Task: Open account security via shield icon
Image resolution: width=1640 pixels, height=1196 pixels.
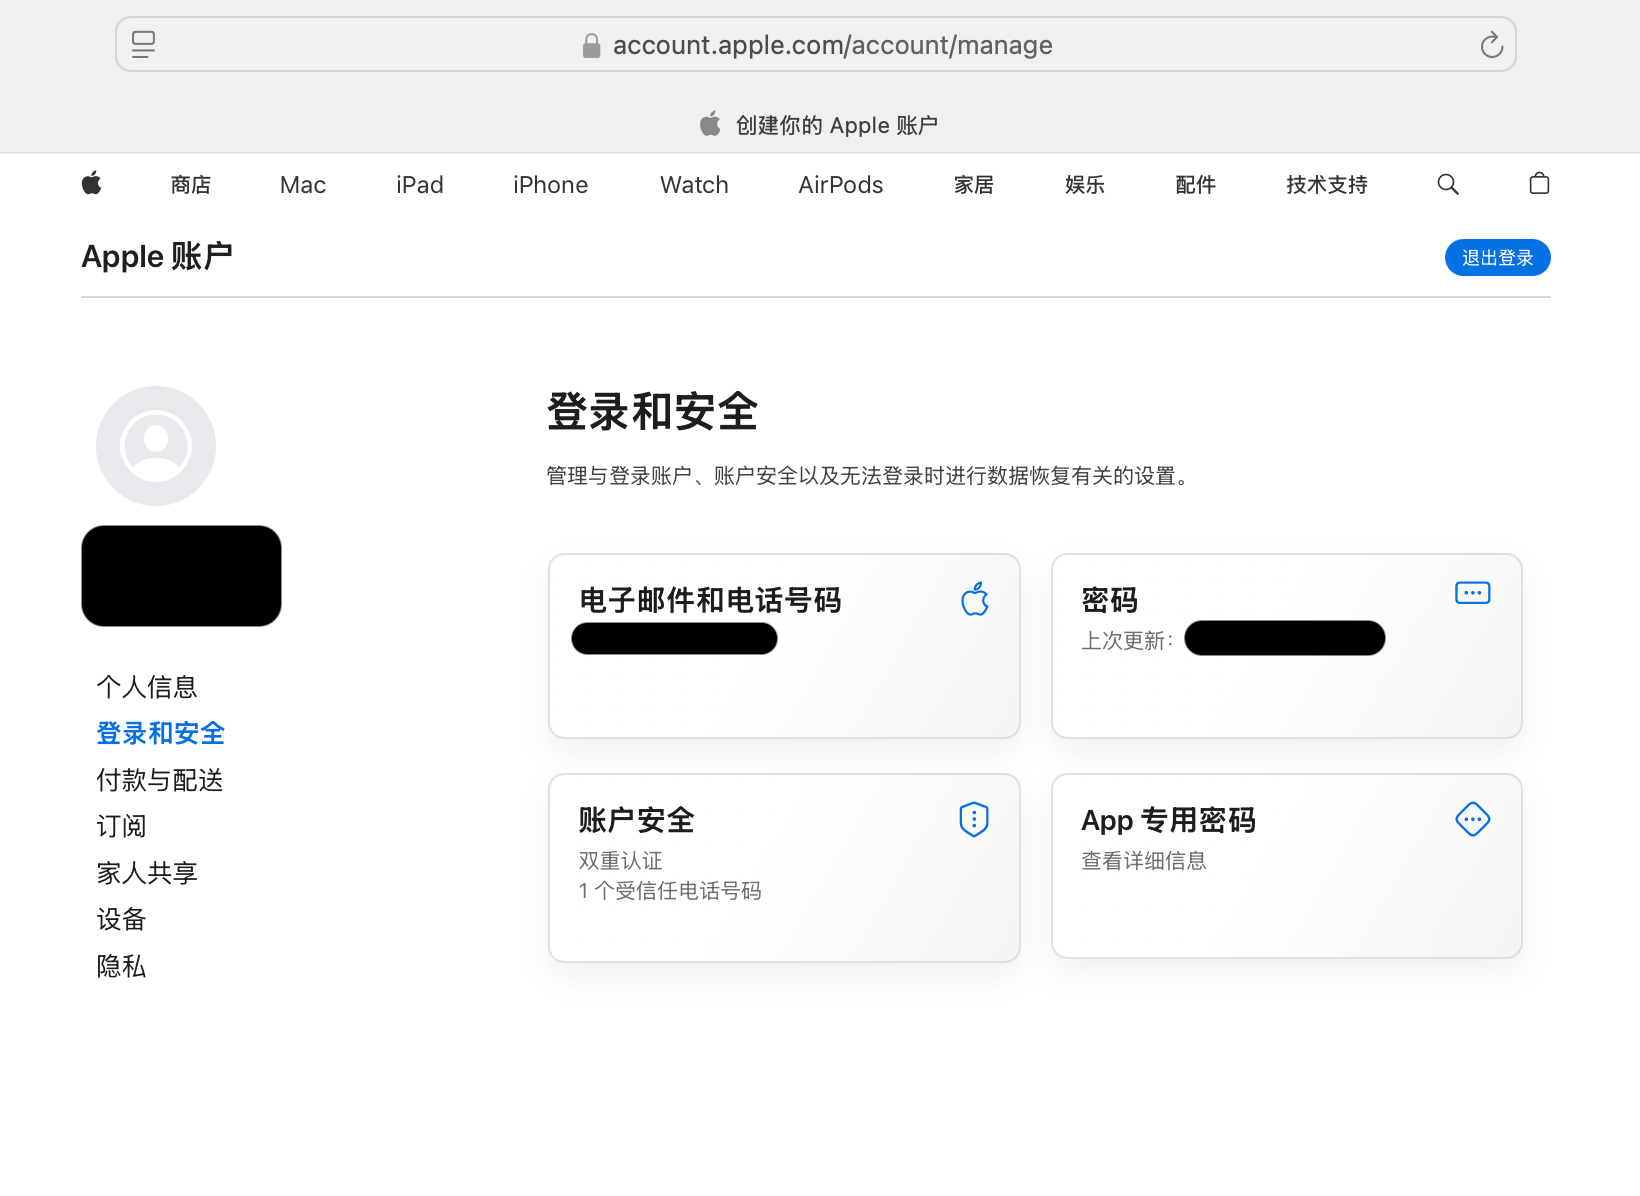Action: pyautogui.click(x=973, y=819)
